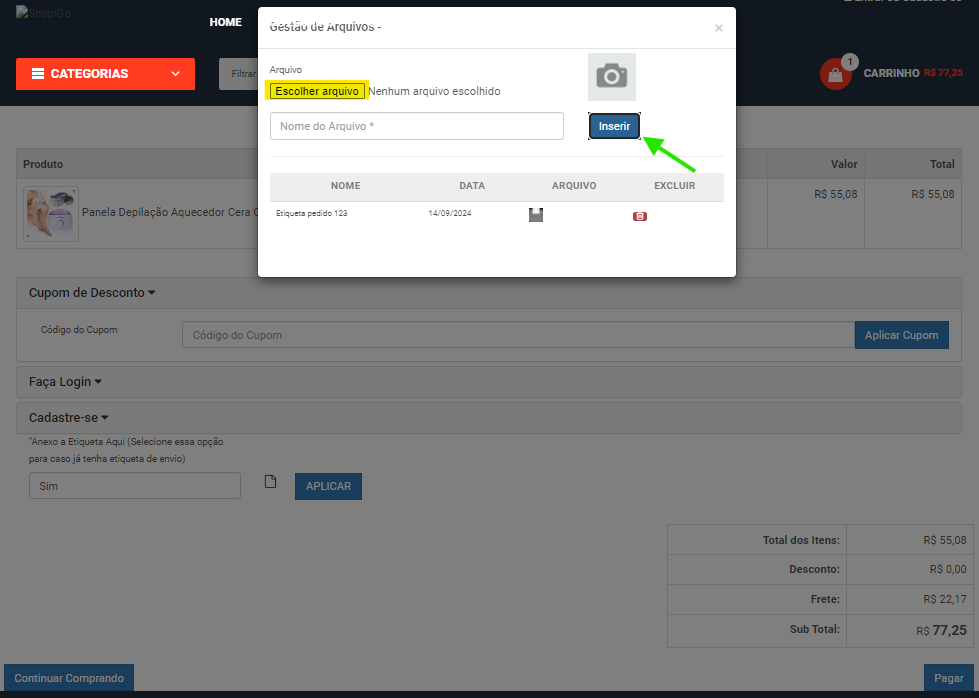Viewport: 979px width, 698px height.
Task: Go to the HOME menu item
Action: 225,22
